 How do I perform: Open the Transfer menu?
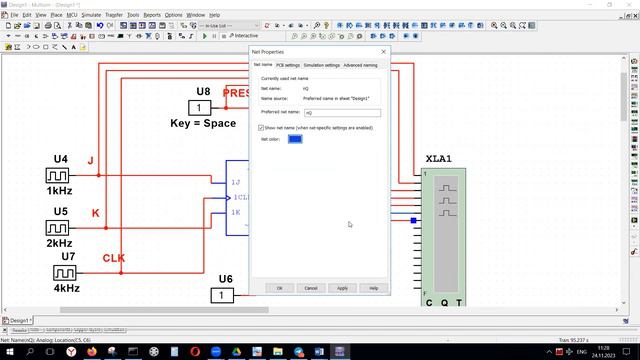coord(114,15)
